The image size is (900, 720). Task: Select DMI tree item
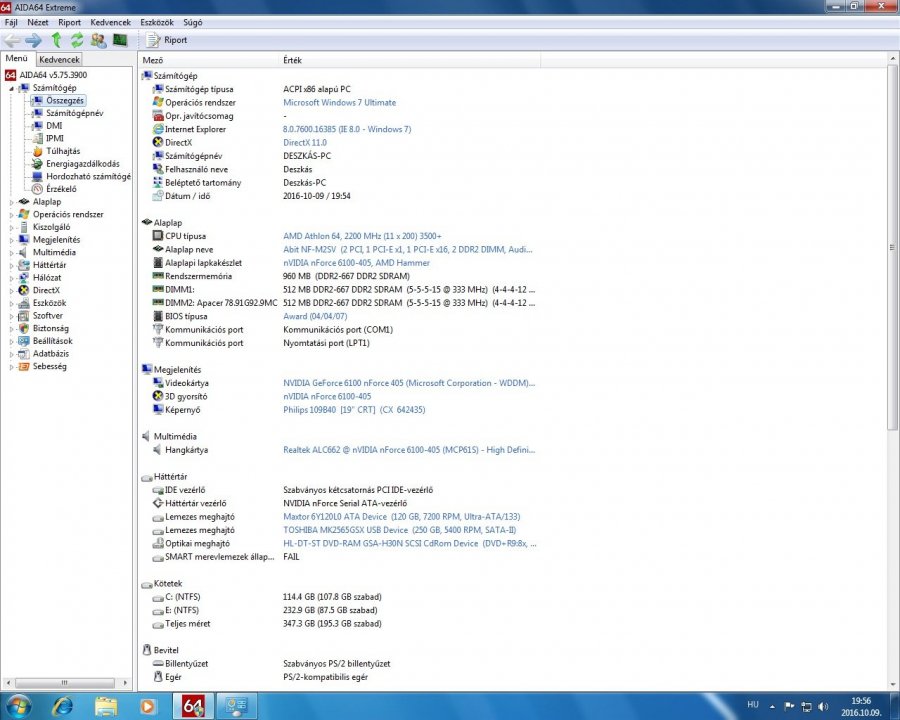point(54,126)
